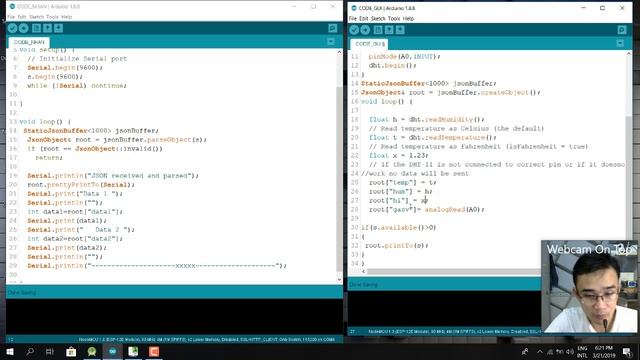Open Microsoft Store taskbar icon
This screenshot has width=640, height=360.
tap(71, 351)
